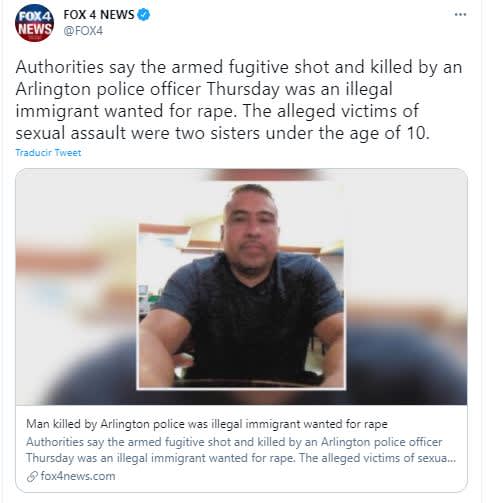Click the first line of tweet text

[239, 67]
